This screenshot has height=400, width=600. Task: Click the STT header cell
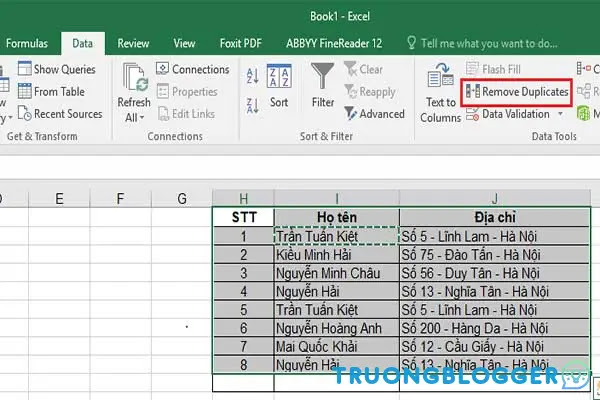click(243, 217)
